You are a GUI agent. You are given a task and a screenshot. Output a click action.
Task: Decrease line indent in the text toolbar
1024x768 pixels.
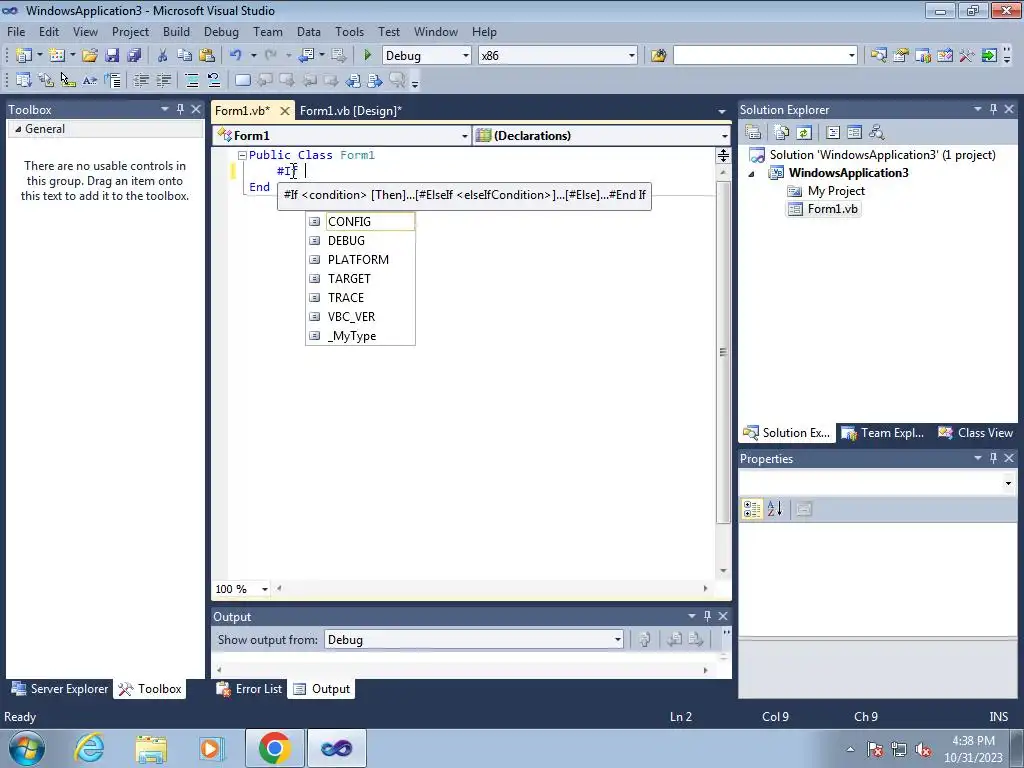click(140, 80)
